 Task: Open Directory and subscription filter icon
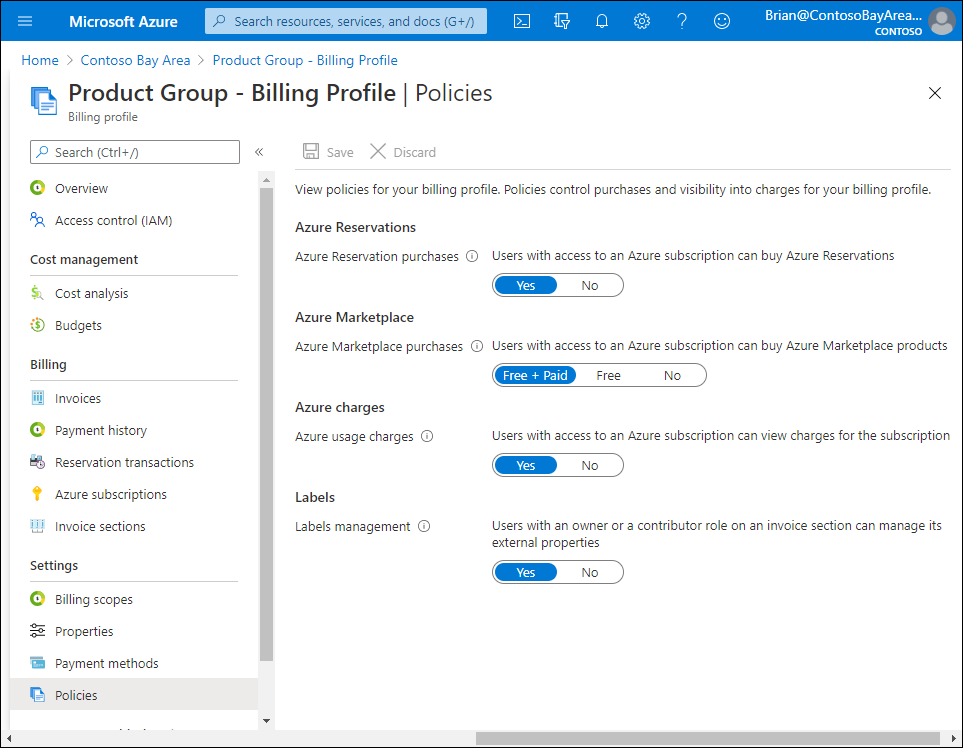561,21
